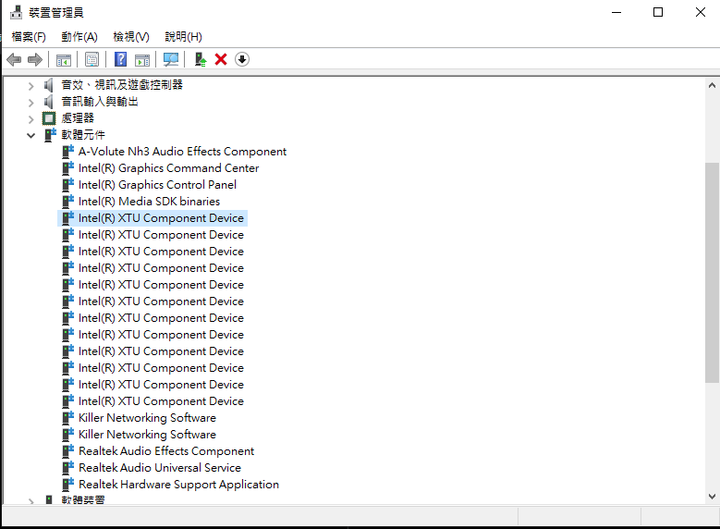Maximize the 裝置管理員 window

[x=658, y=12]
